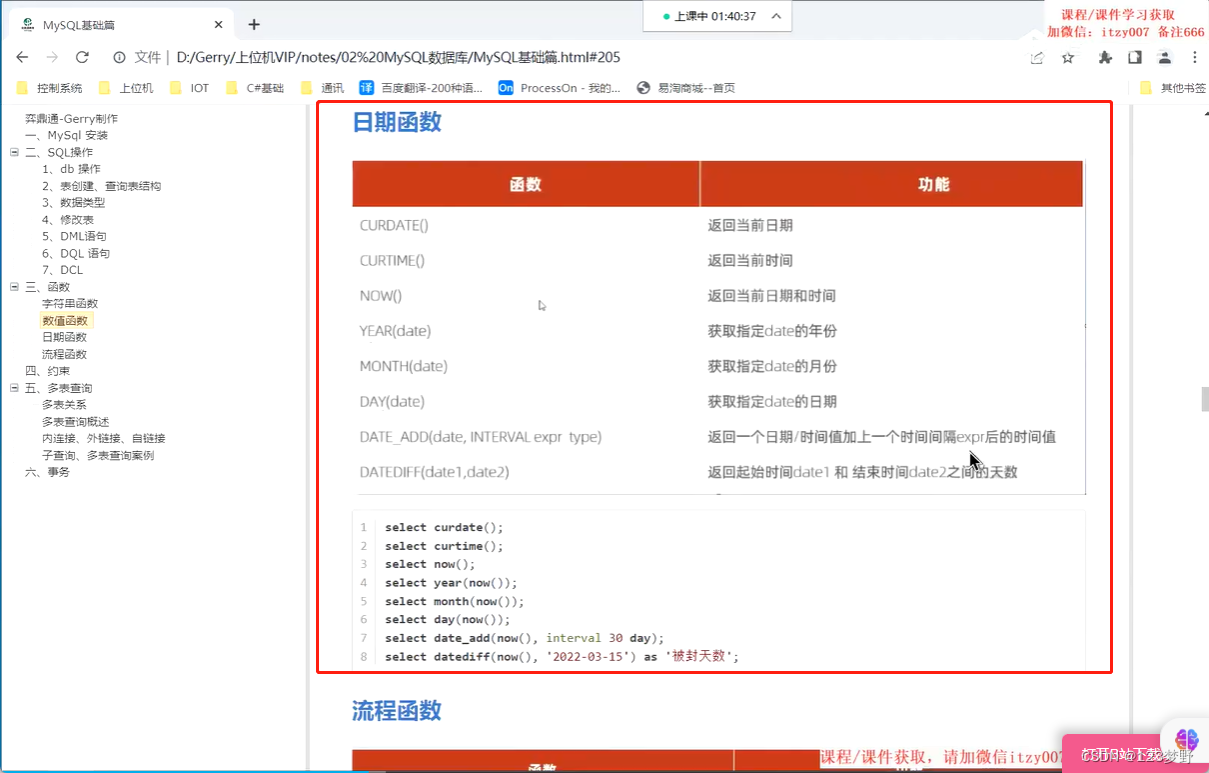
Task: Click the CURTIME() table cell
Action: pos(392,261)
